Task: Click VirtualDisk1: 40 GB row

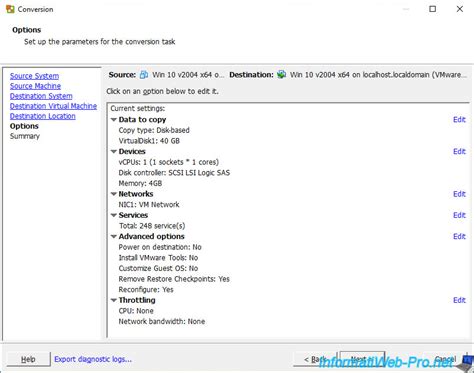Action: 149,141
